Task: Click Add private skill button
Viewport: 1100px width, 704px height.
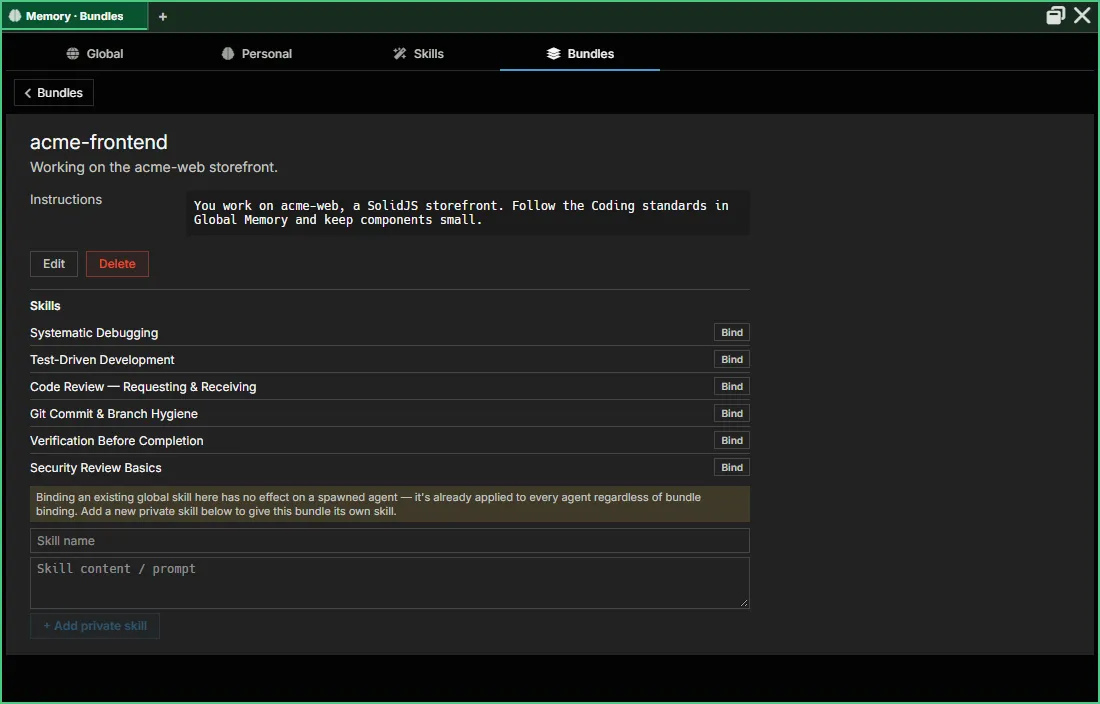Action: (95, 626)
